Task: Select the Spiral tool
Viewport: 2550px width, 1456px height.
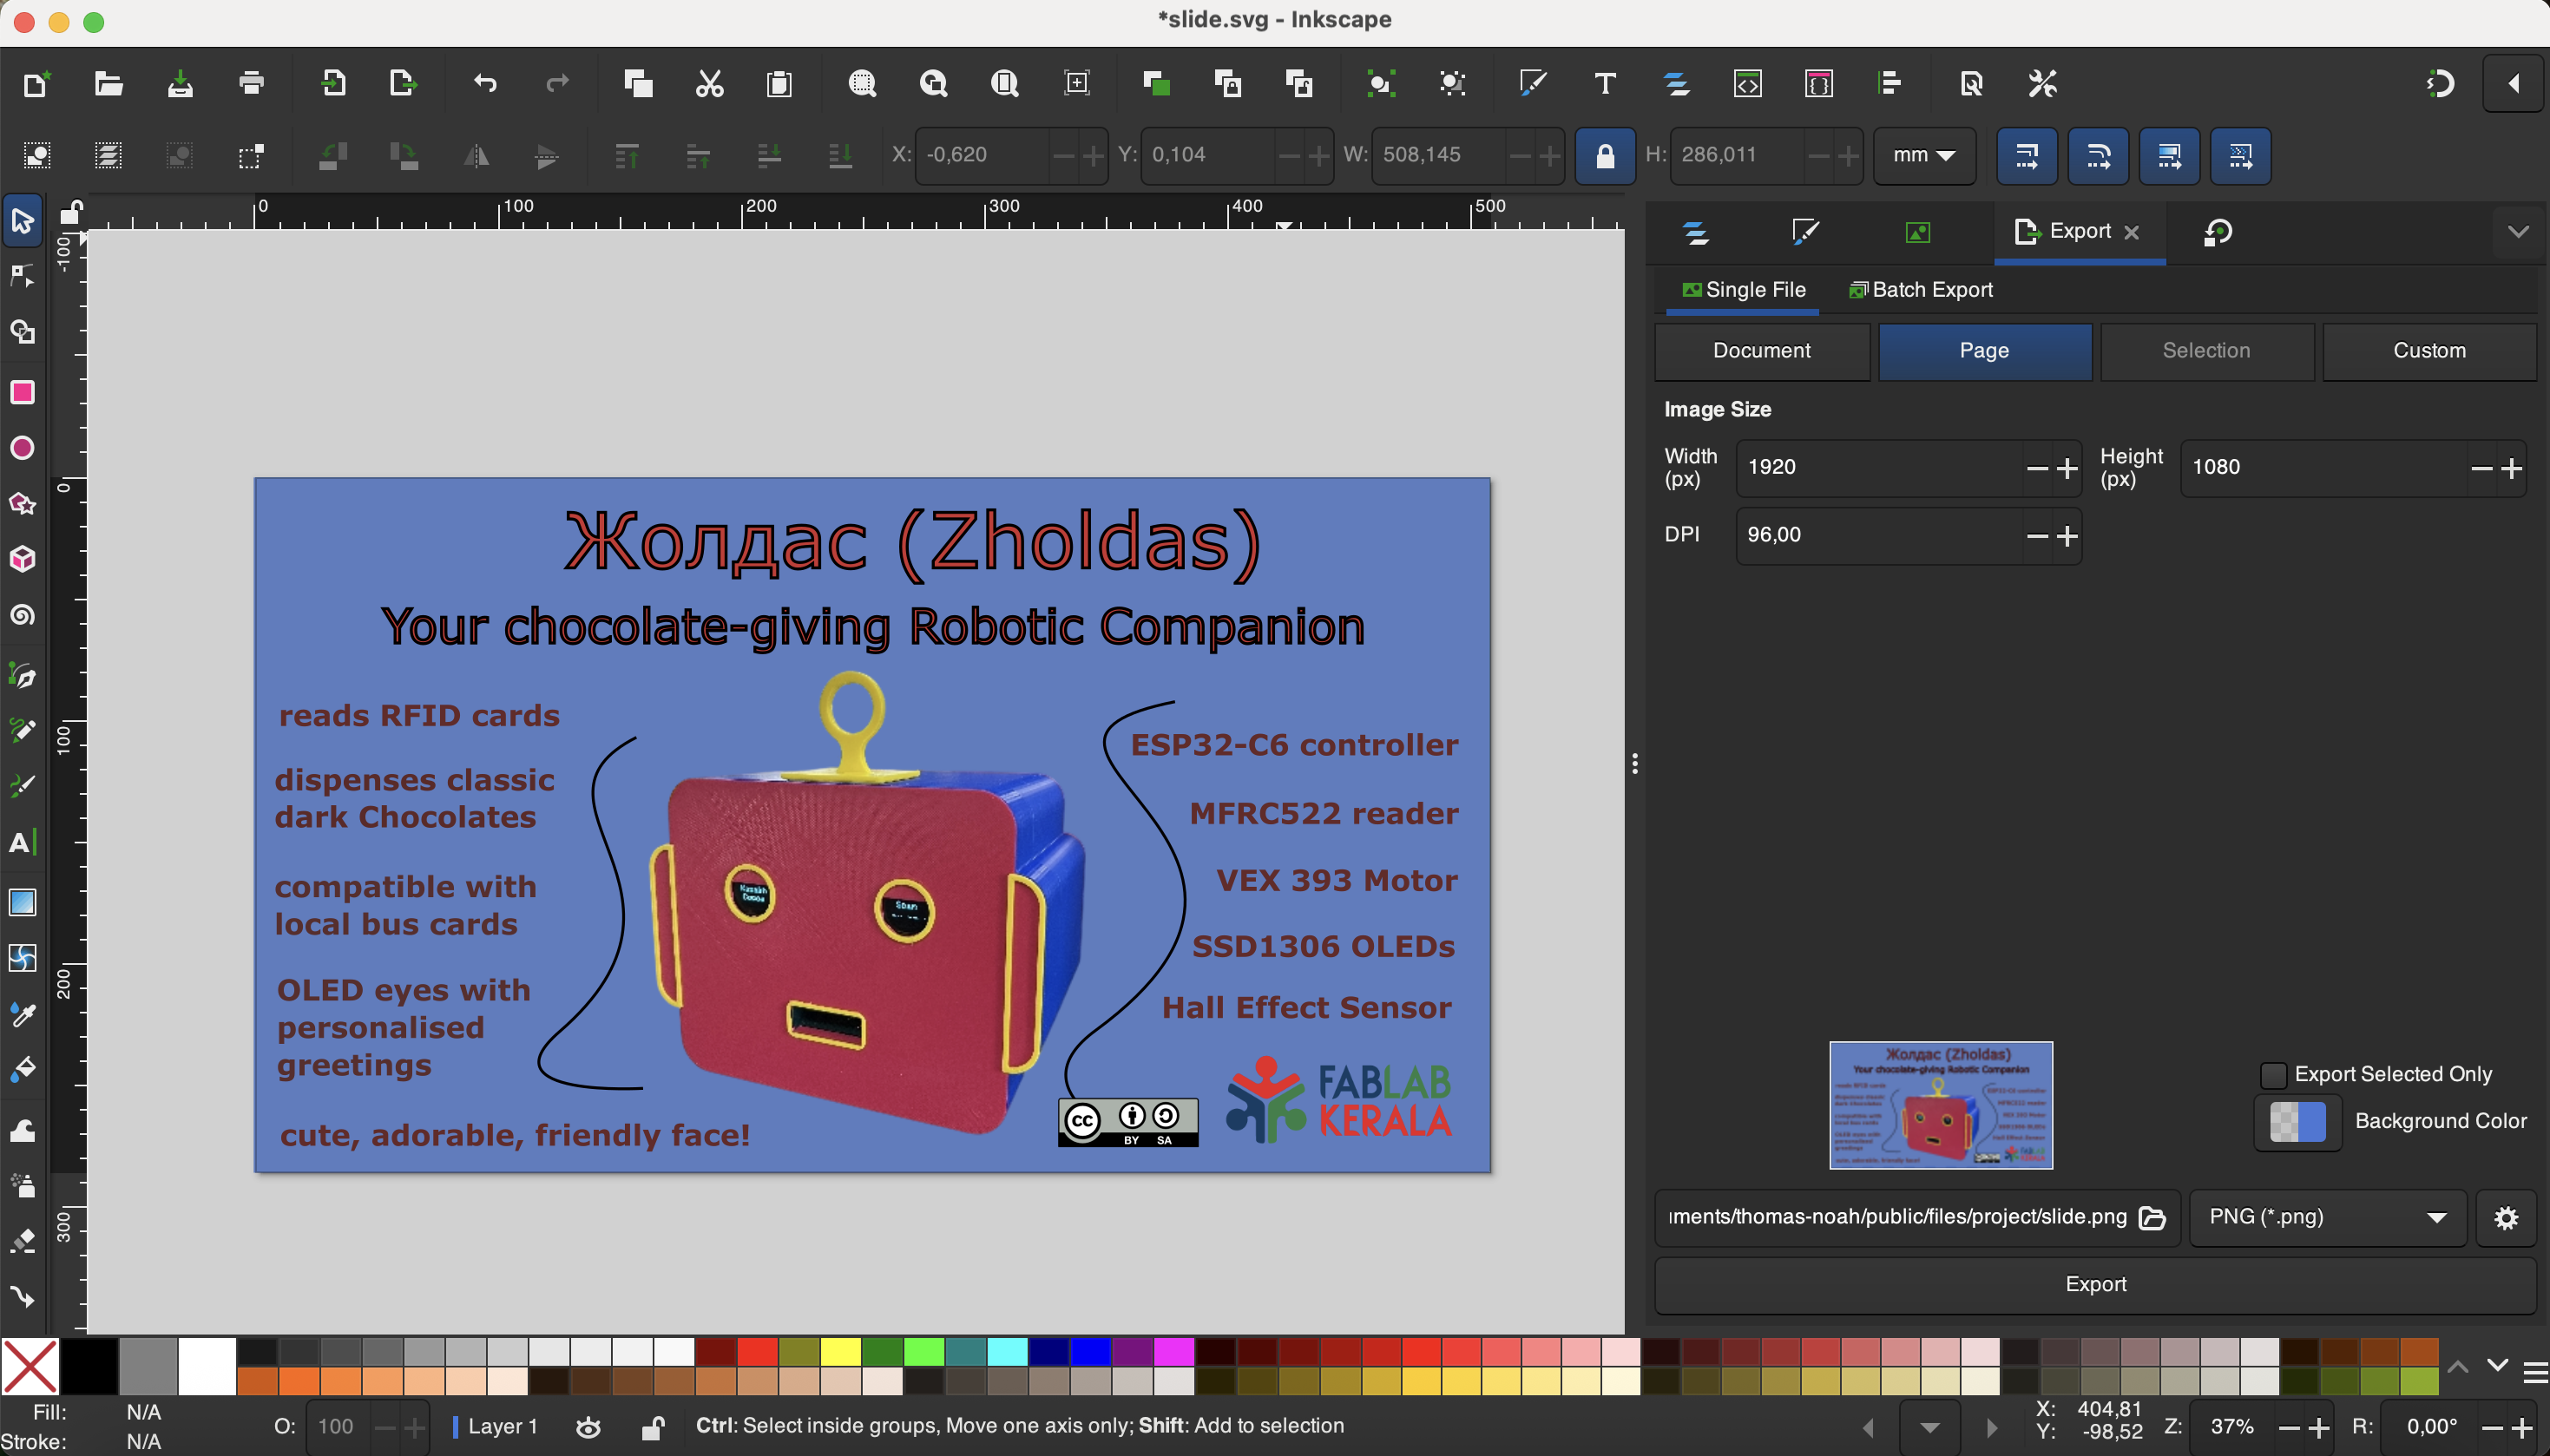Action: (22, 615)
